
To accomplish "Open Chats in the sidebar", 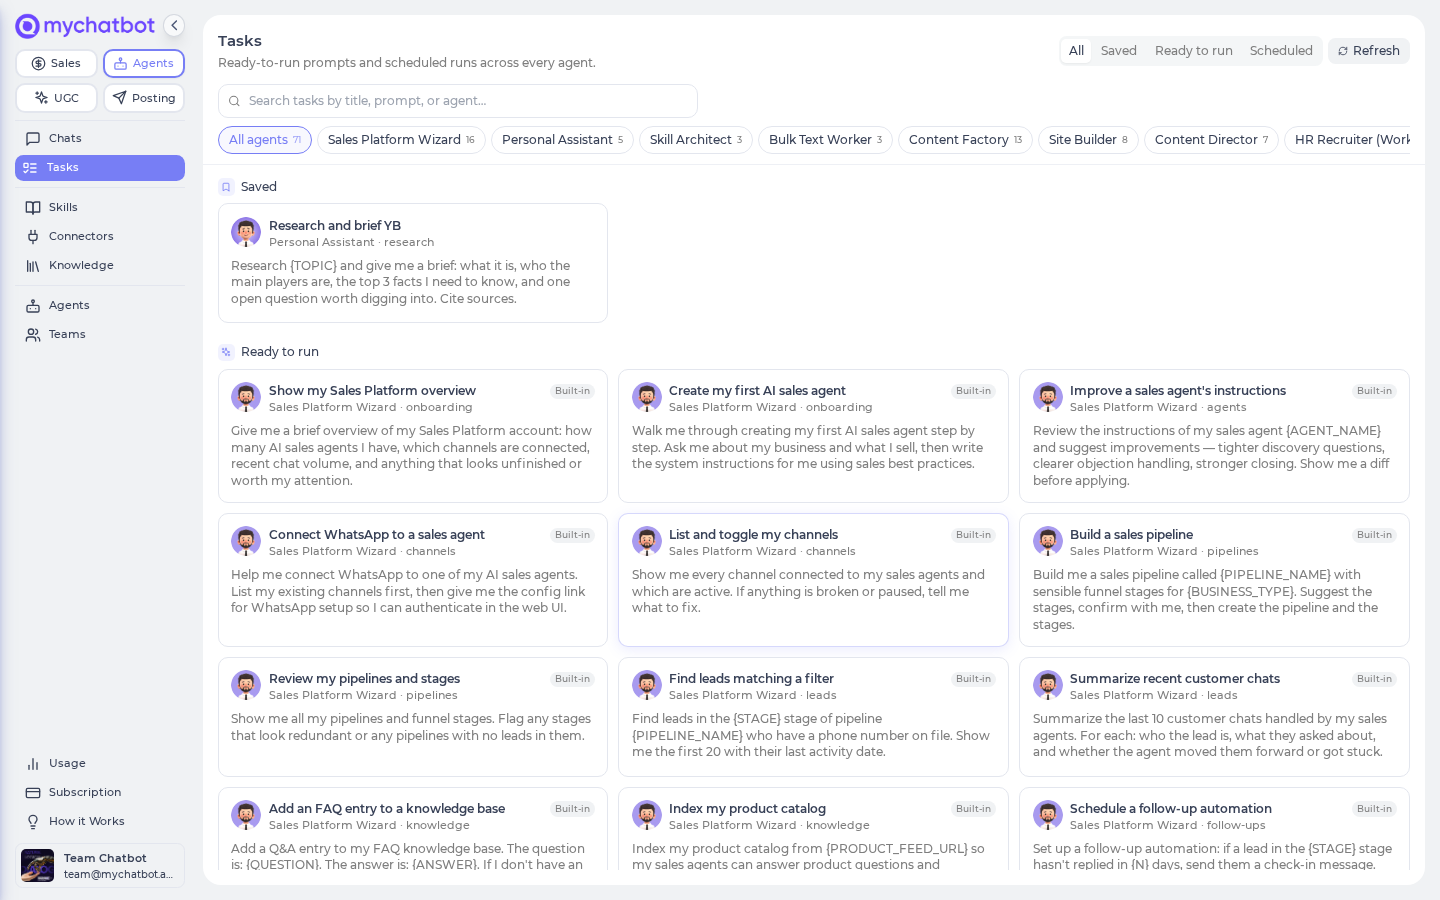I will tap(100, 138).
